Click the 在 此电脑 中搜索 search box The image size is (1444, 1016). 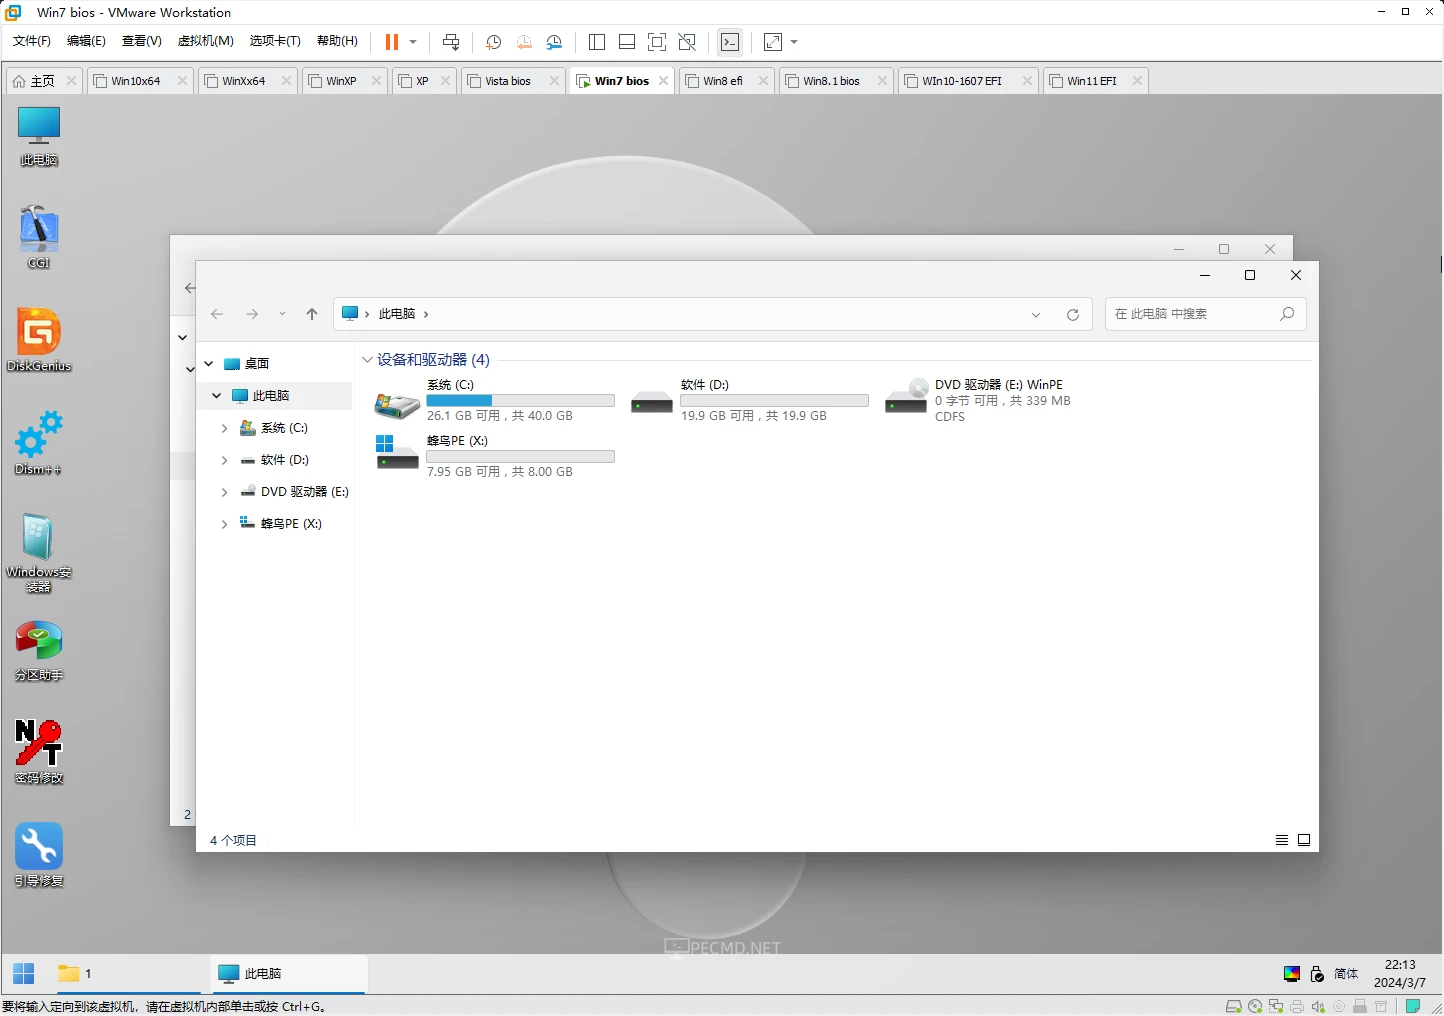pos(1205,314)
